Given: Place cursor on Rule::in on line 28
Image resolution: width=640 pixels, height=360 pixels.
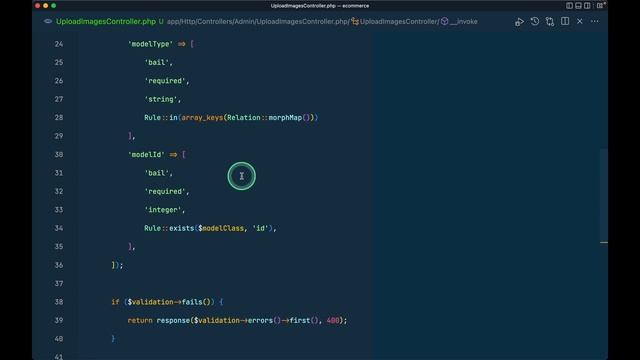Looking at the screenshot, I should (161, 118).
